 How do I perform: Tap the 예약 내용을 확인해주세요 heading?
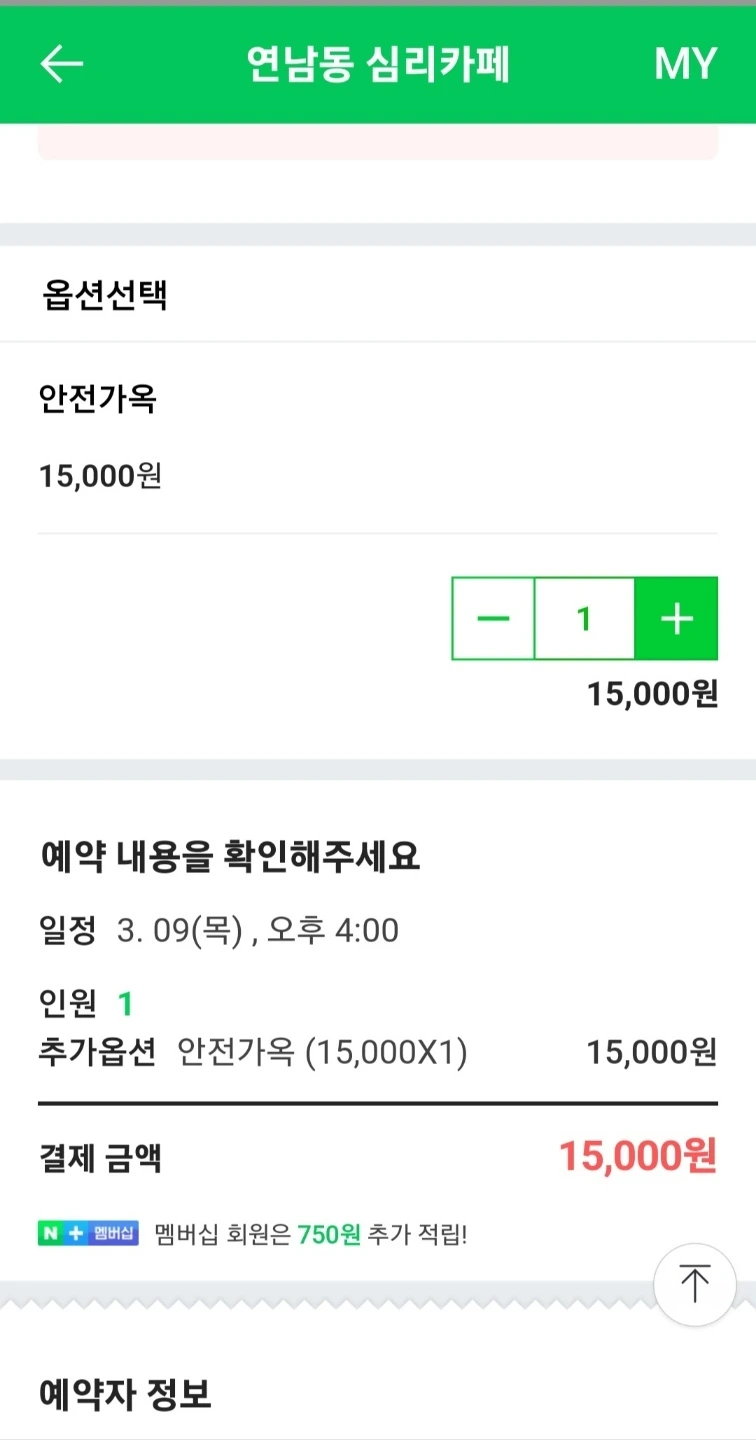pos(230,857)
